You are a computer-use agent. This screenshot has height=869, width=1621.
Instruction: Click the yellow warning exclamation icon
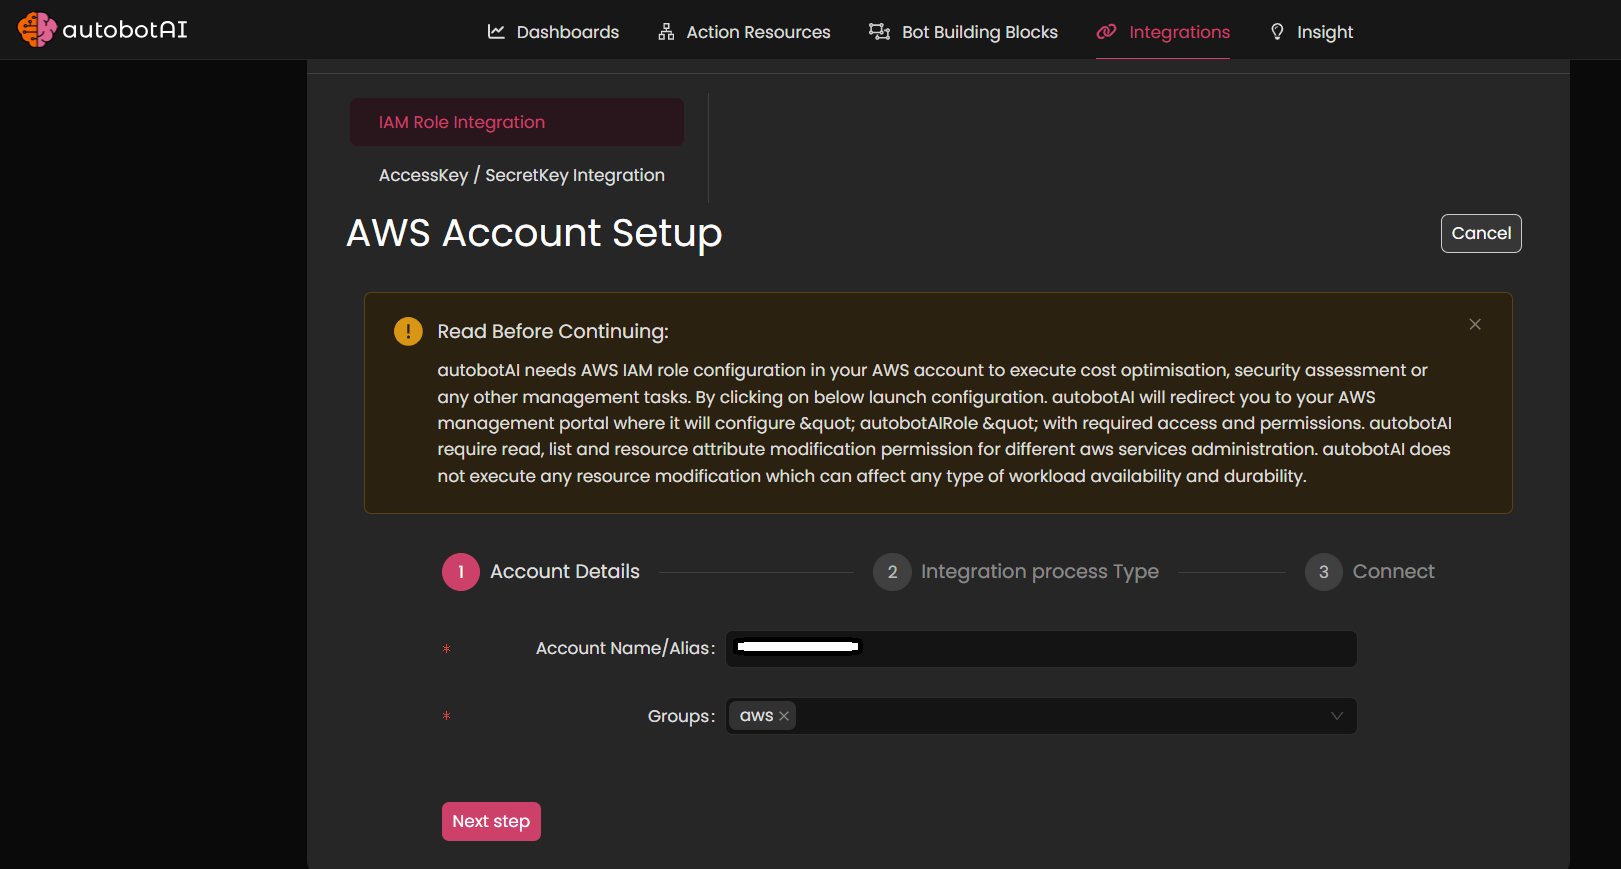[408, 331]
